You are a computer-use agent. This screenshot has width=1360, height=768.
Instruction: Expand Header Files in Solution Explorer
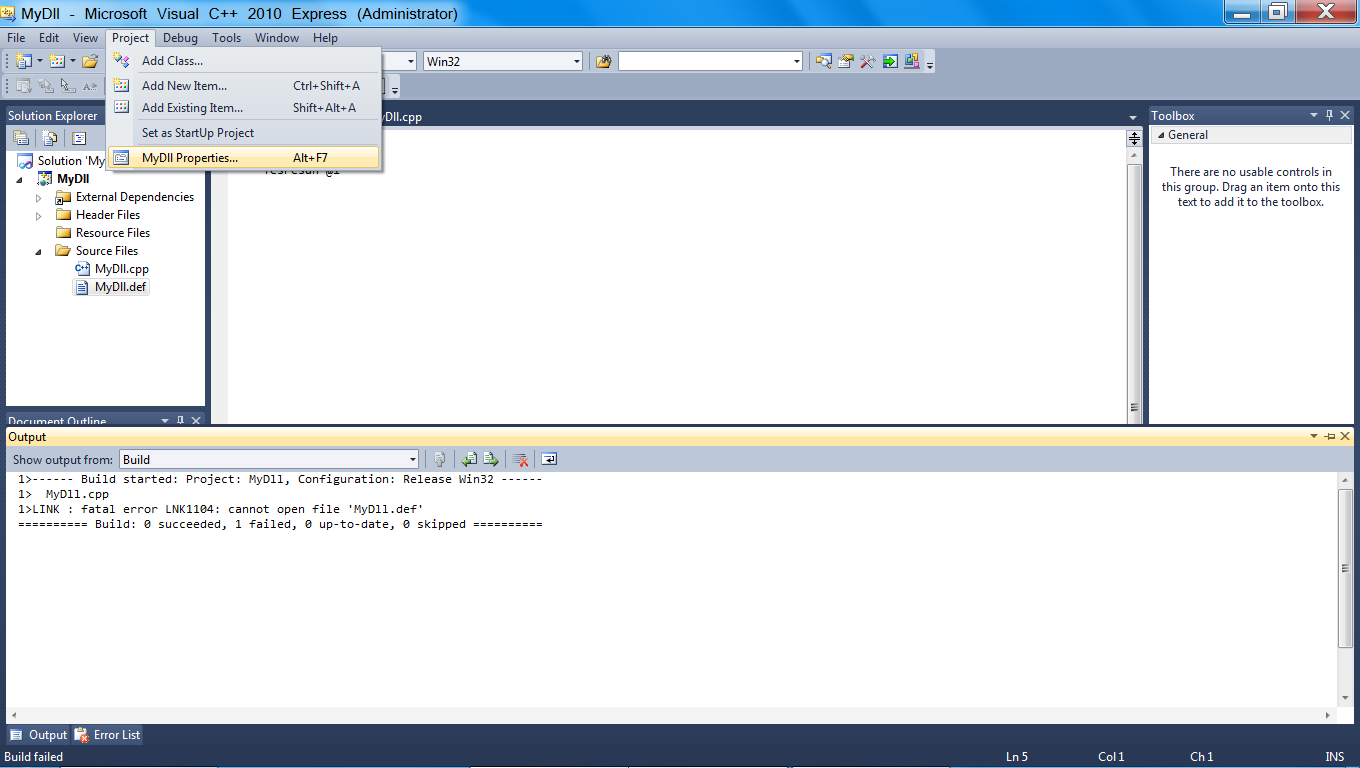[38, 214]
